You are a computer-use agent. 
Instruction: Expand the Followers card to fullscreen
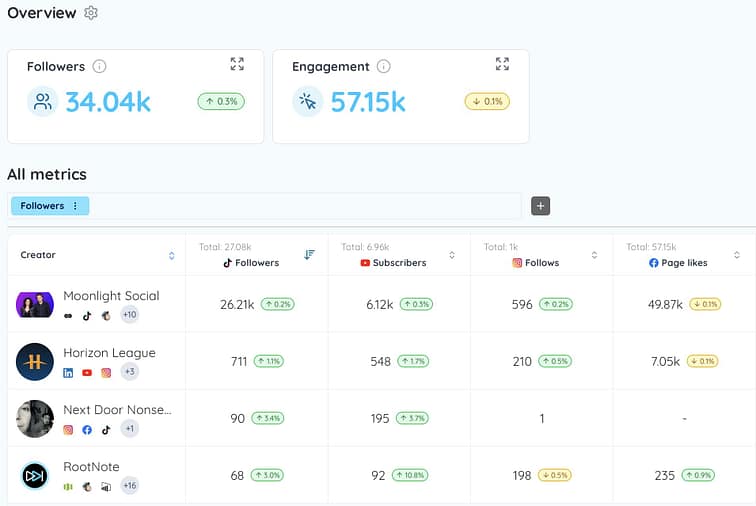point(237,64)
